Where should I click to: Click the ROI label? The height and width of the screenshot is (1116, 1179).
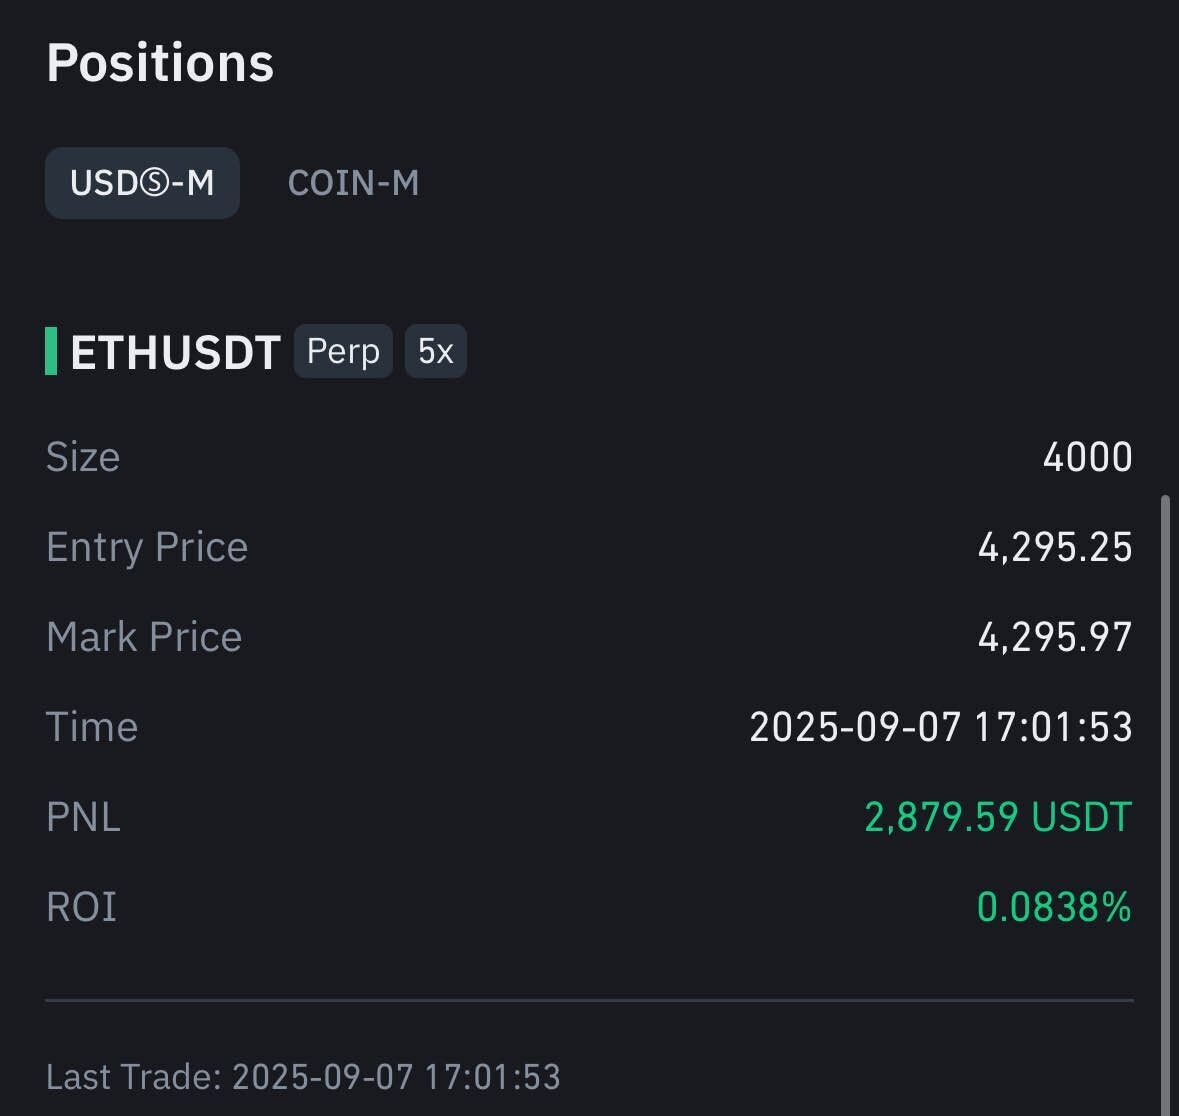[81, 907]
